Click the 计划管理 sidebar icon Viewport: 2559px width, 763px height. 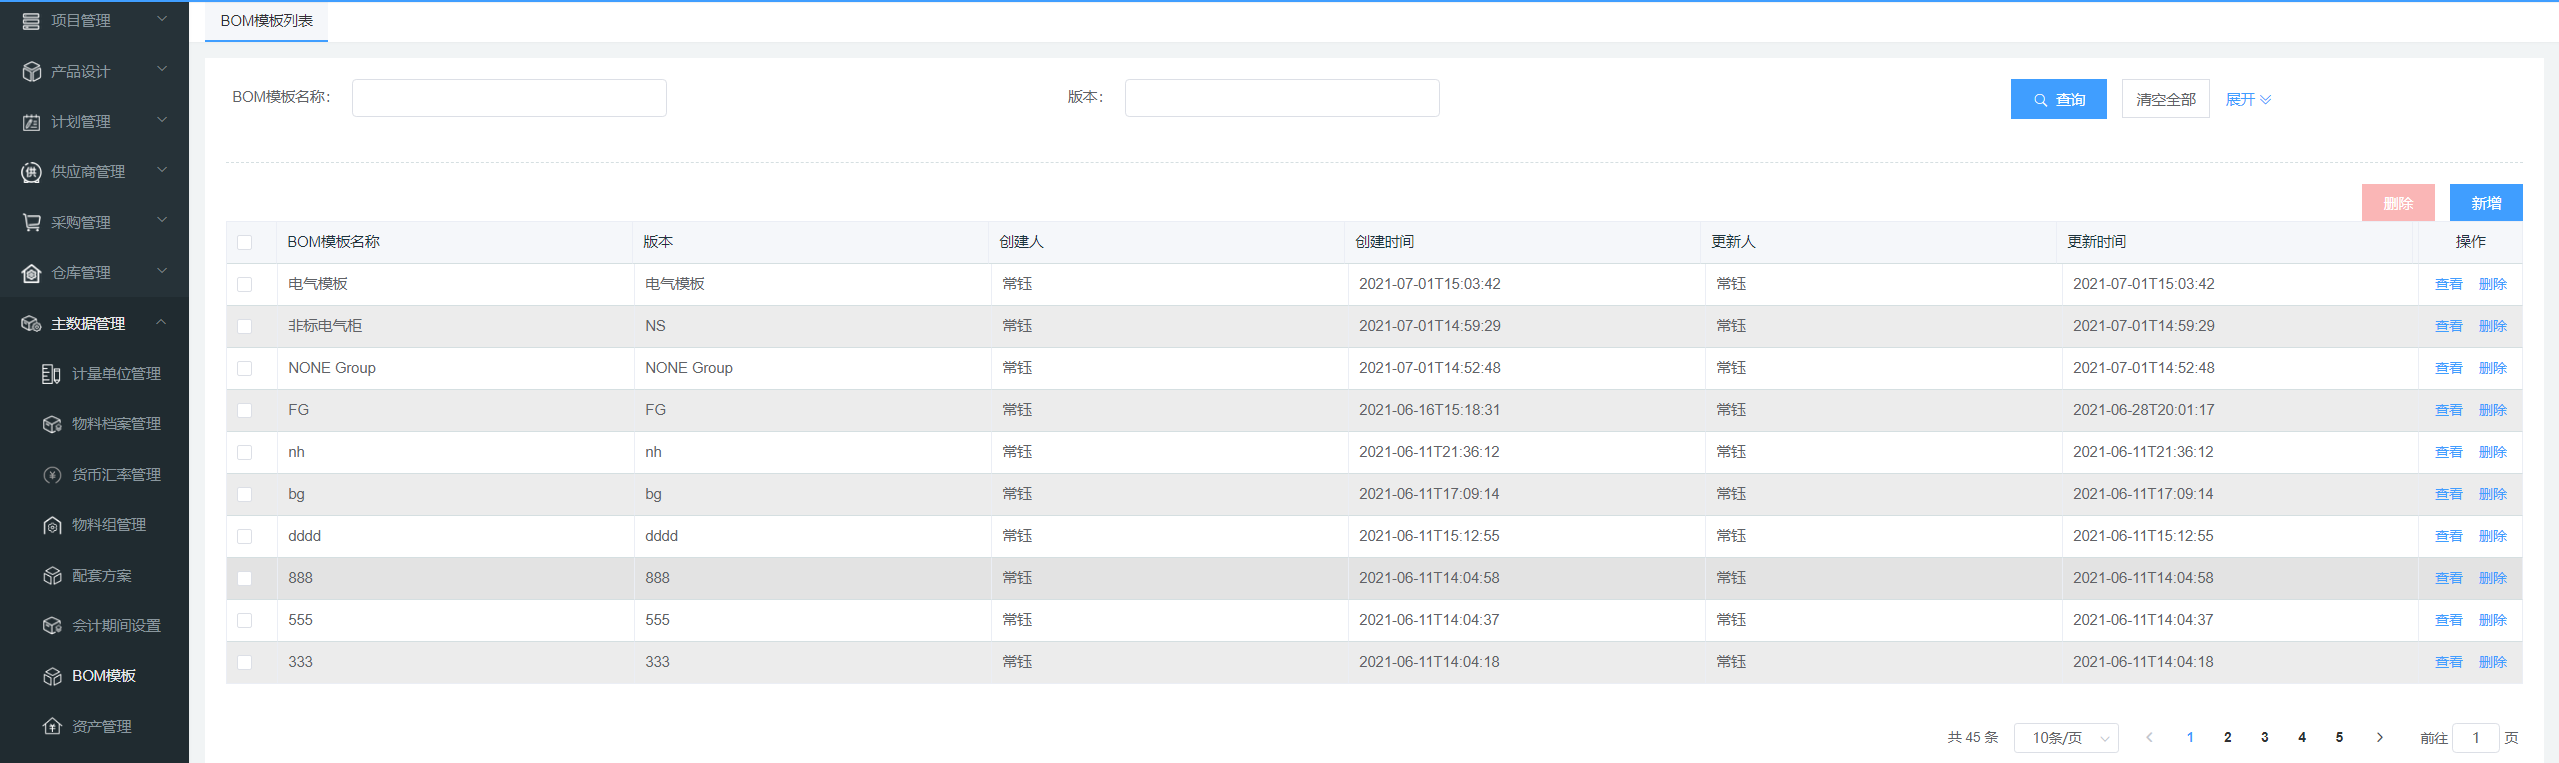31,122
